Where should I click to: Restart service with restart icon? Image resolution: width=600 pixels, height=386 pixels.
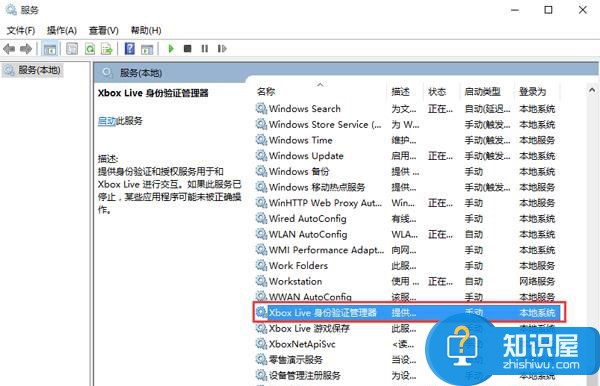click(222, 49)
